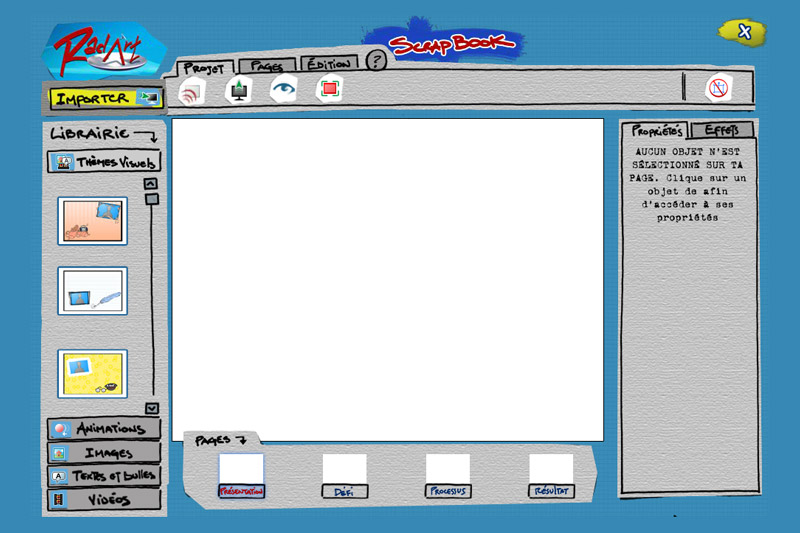Click the Thèmes Visuels section icon
Viewport: 800px width, 533px height.
(64, 162)
